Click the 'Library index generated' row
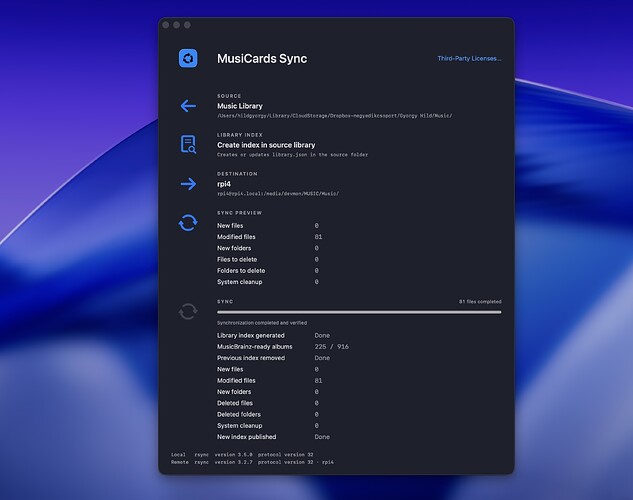 (274, 335)
